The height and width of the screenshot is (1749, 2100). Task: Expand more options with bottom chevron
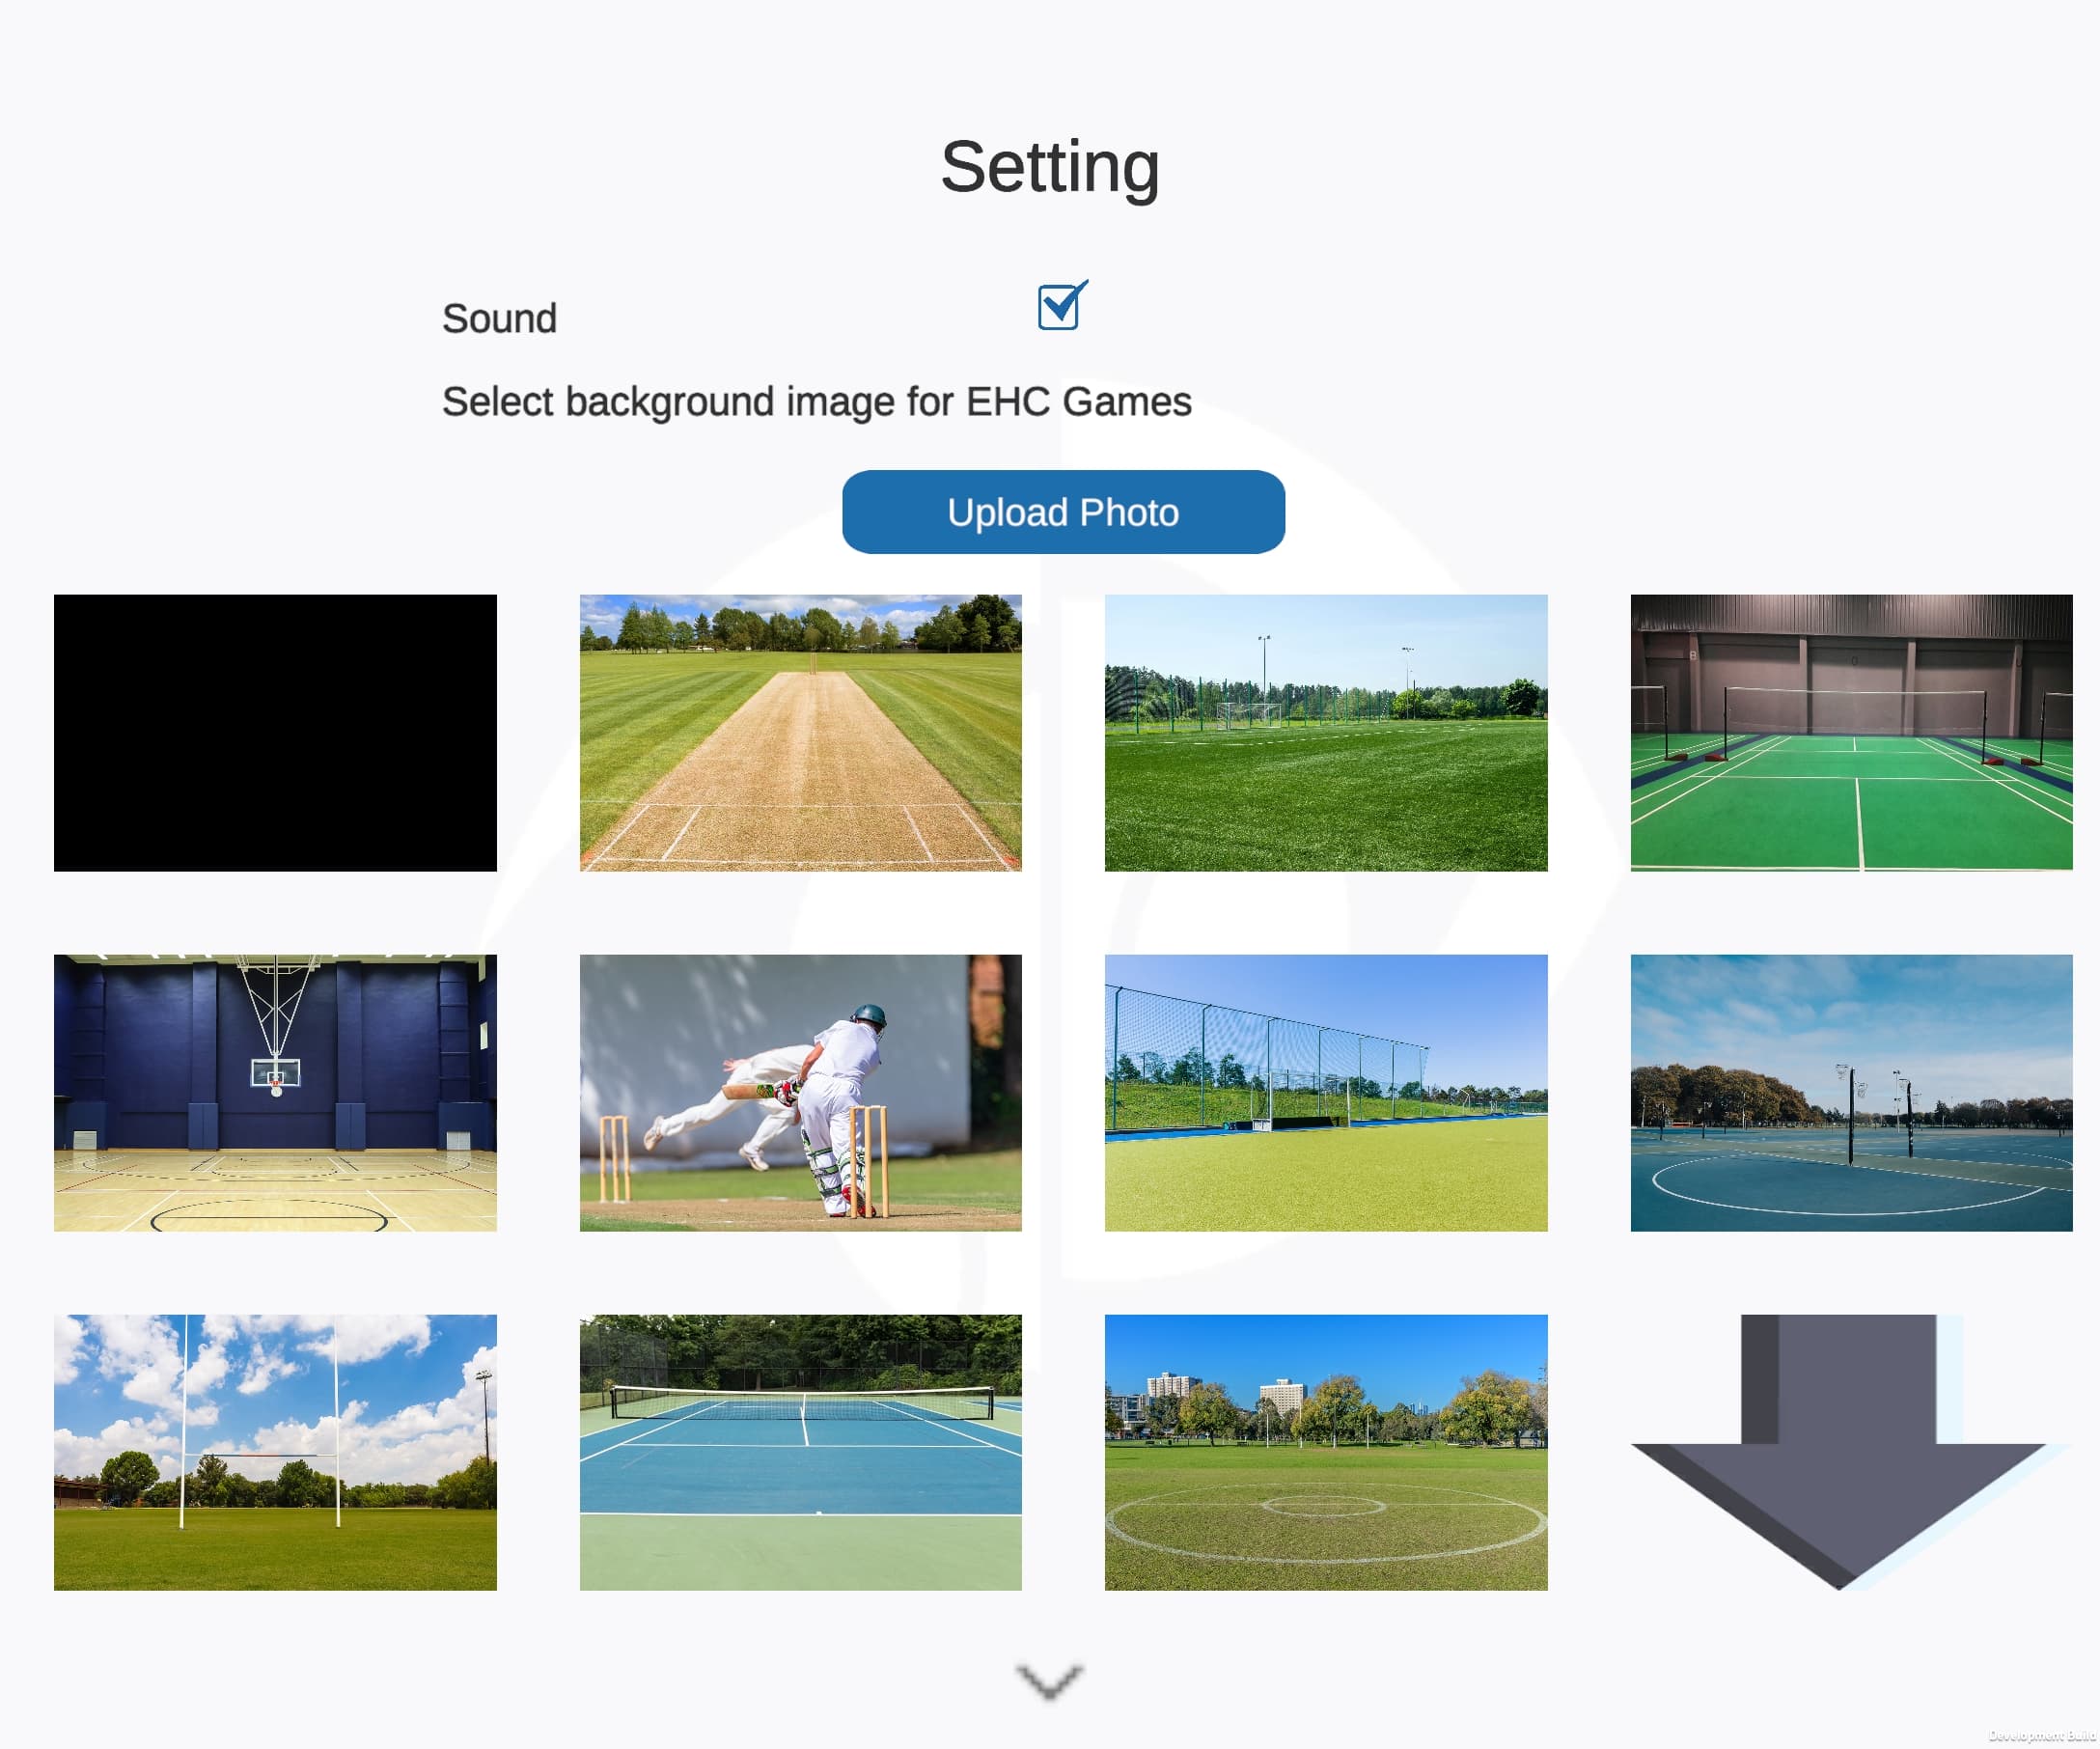pos(1049,1682)
